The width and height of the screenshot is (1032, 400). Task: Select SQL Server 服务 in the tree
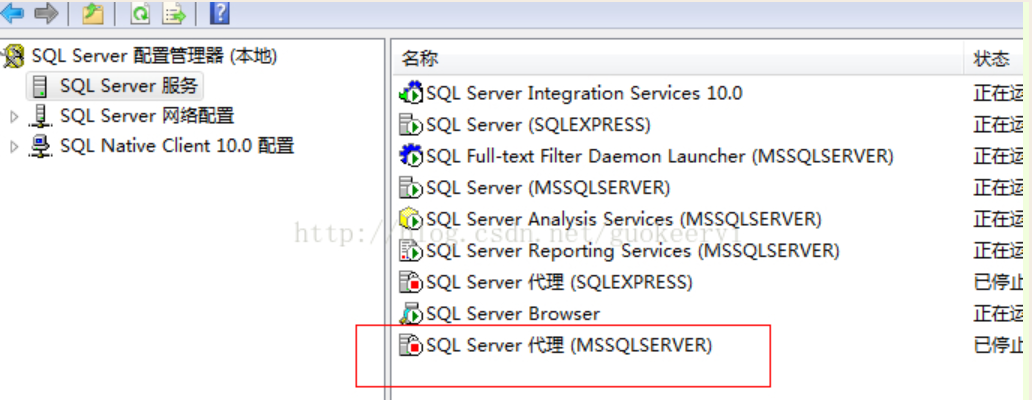coord(128,86)
